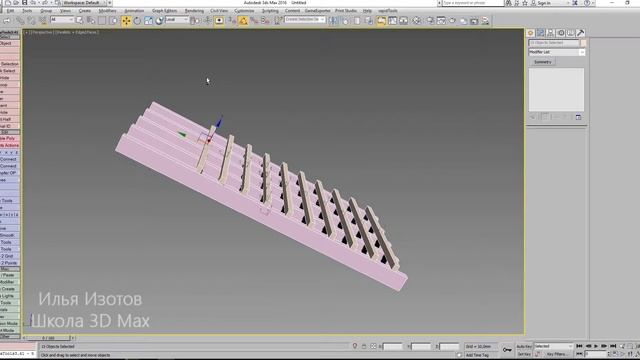Open the Customize menu
Image resolution: width=640 pixels, height=360 pixels.
click(x=244, y=11)
